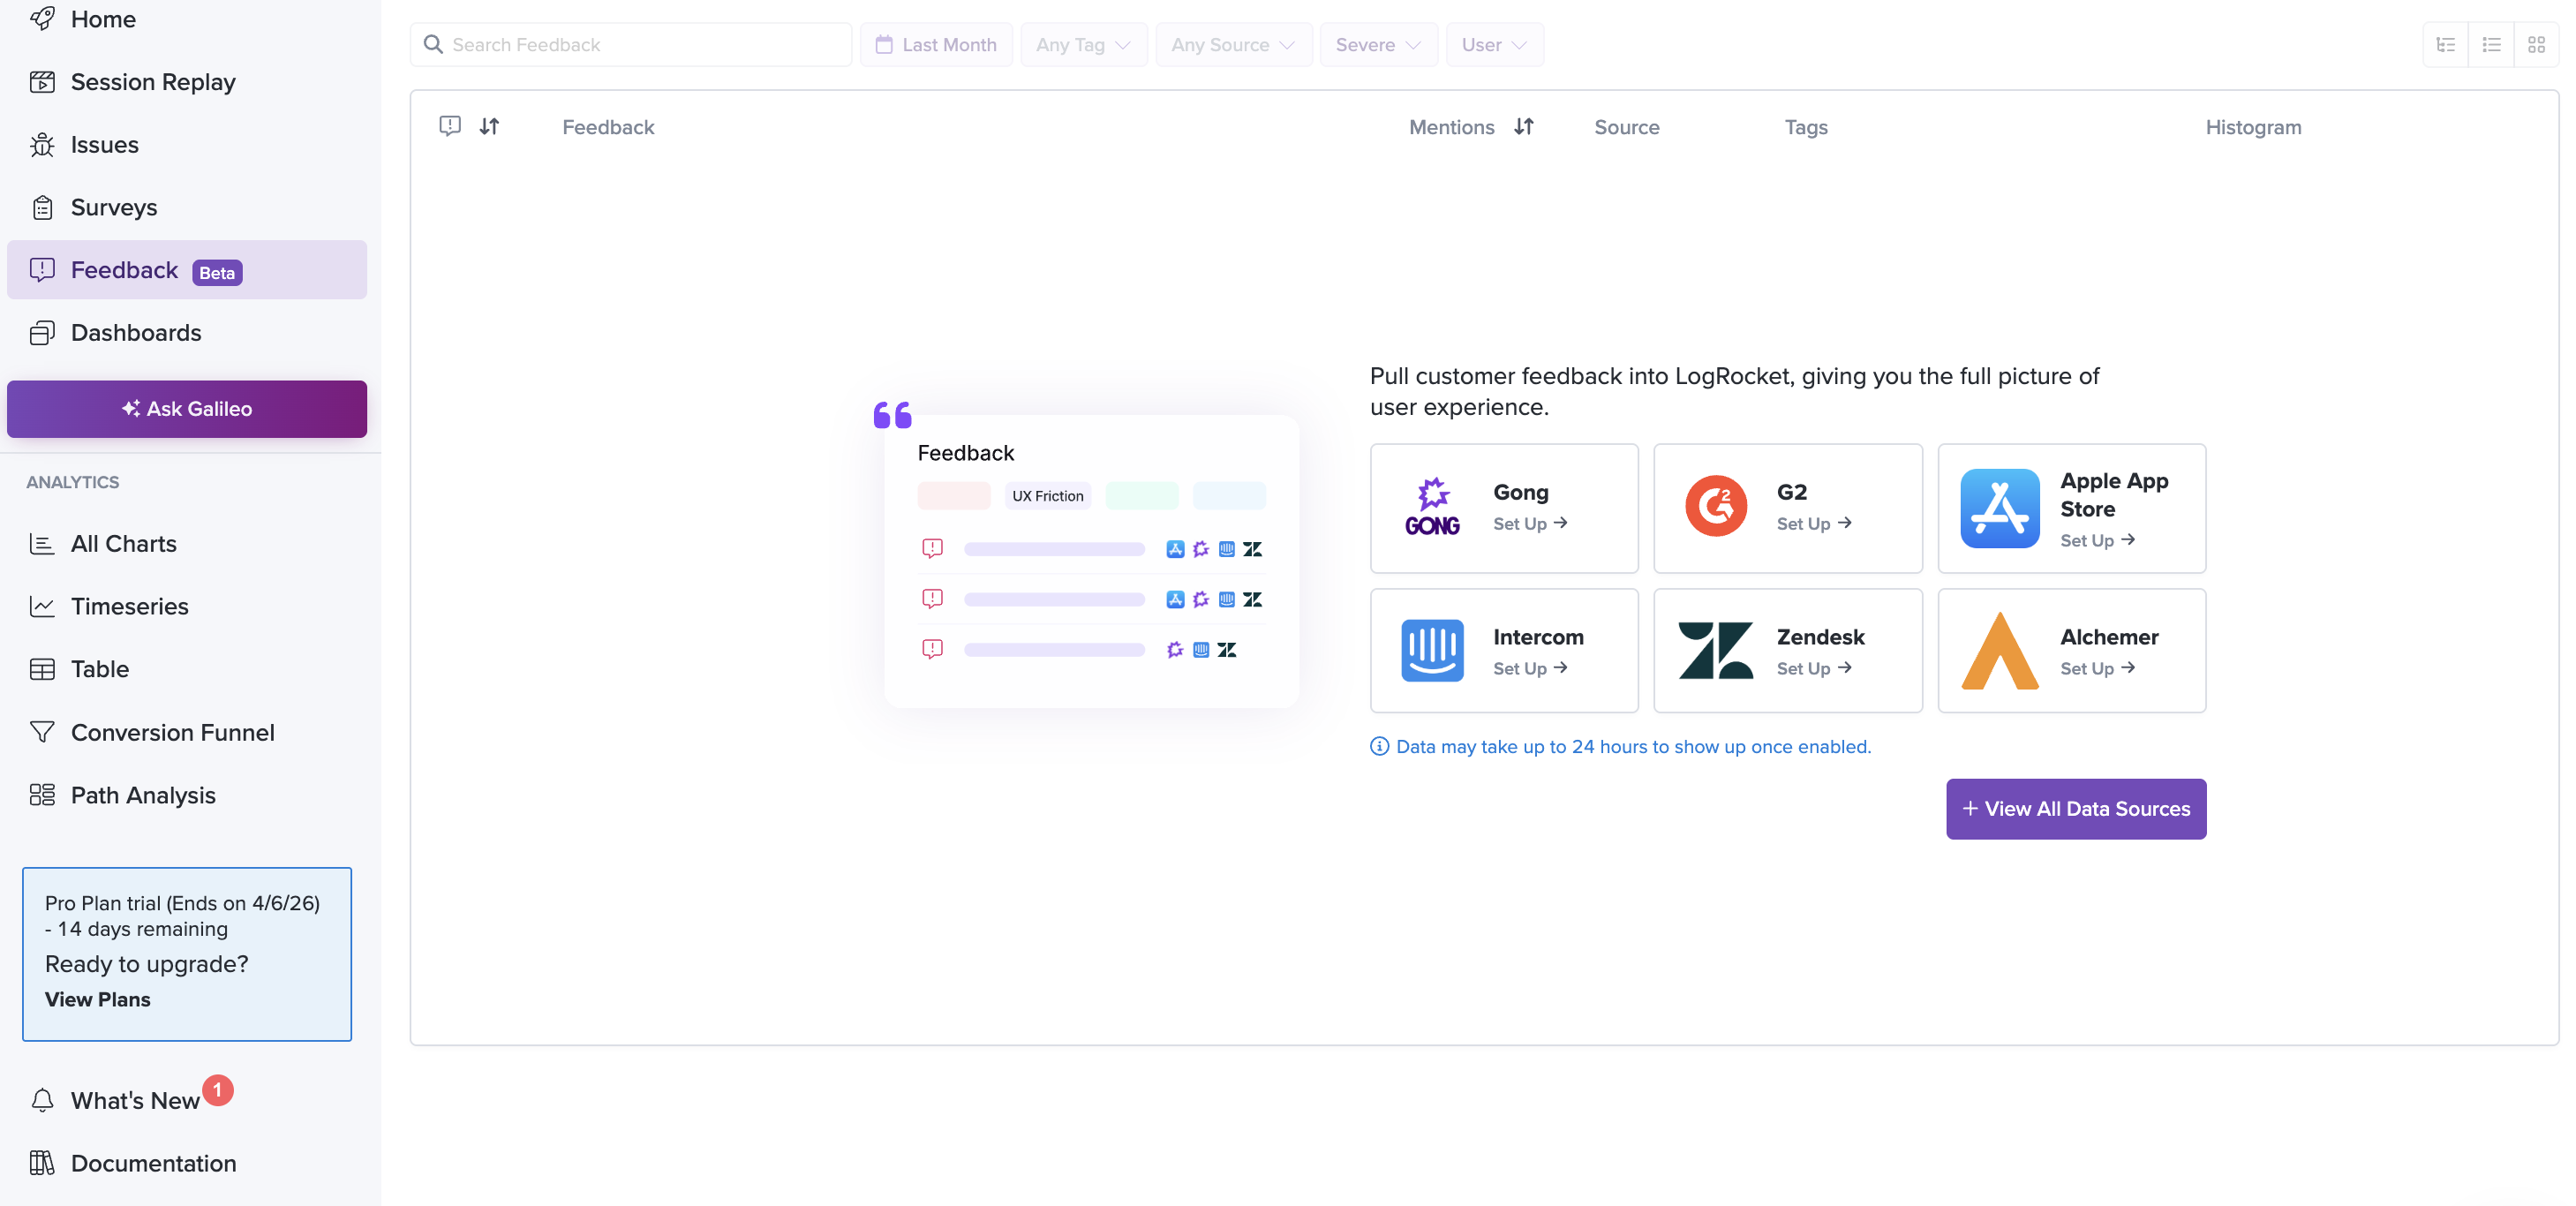Click the sort arrows beside feedback icon
This screenshot has width=2576, height=1206.
click(x=489, y=127)
